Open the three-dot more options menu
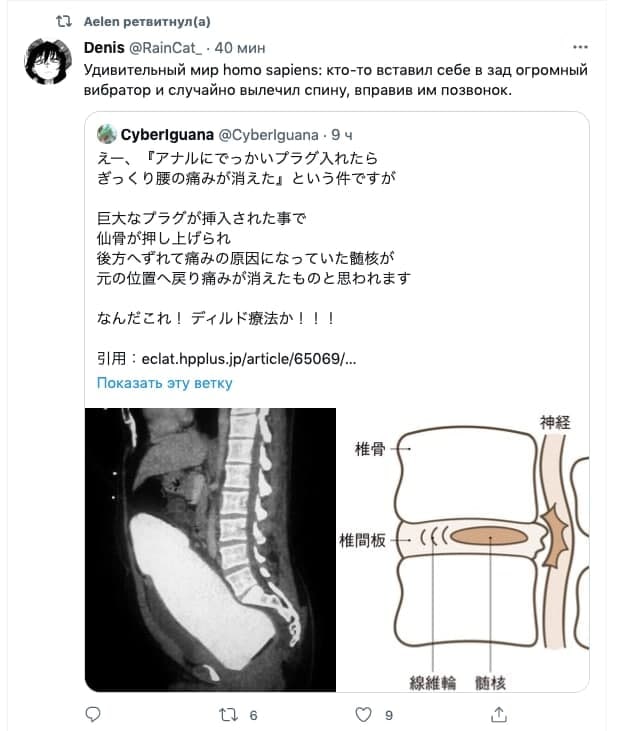This screenshot has height=731, width=624. click(x=580, y=47)
